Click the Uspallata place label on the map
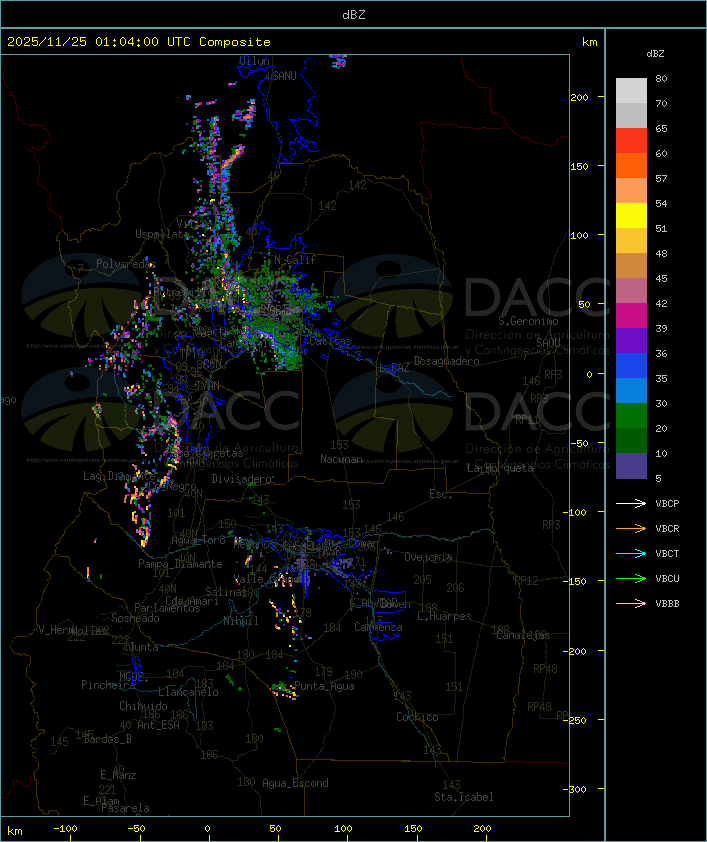 pos(162,234)
